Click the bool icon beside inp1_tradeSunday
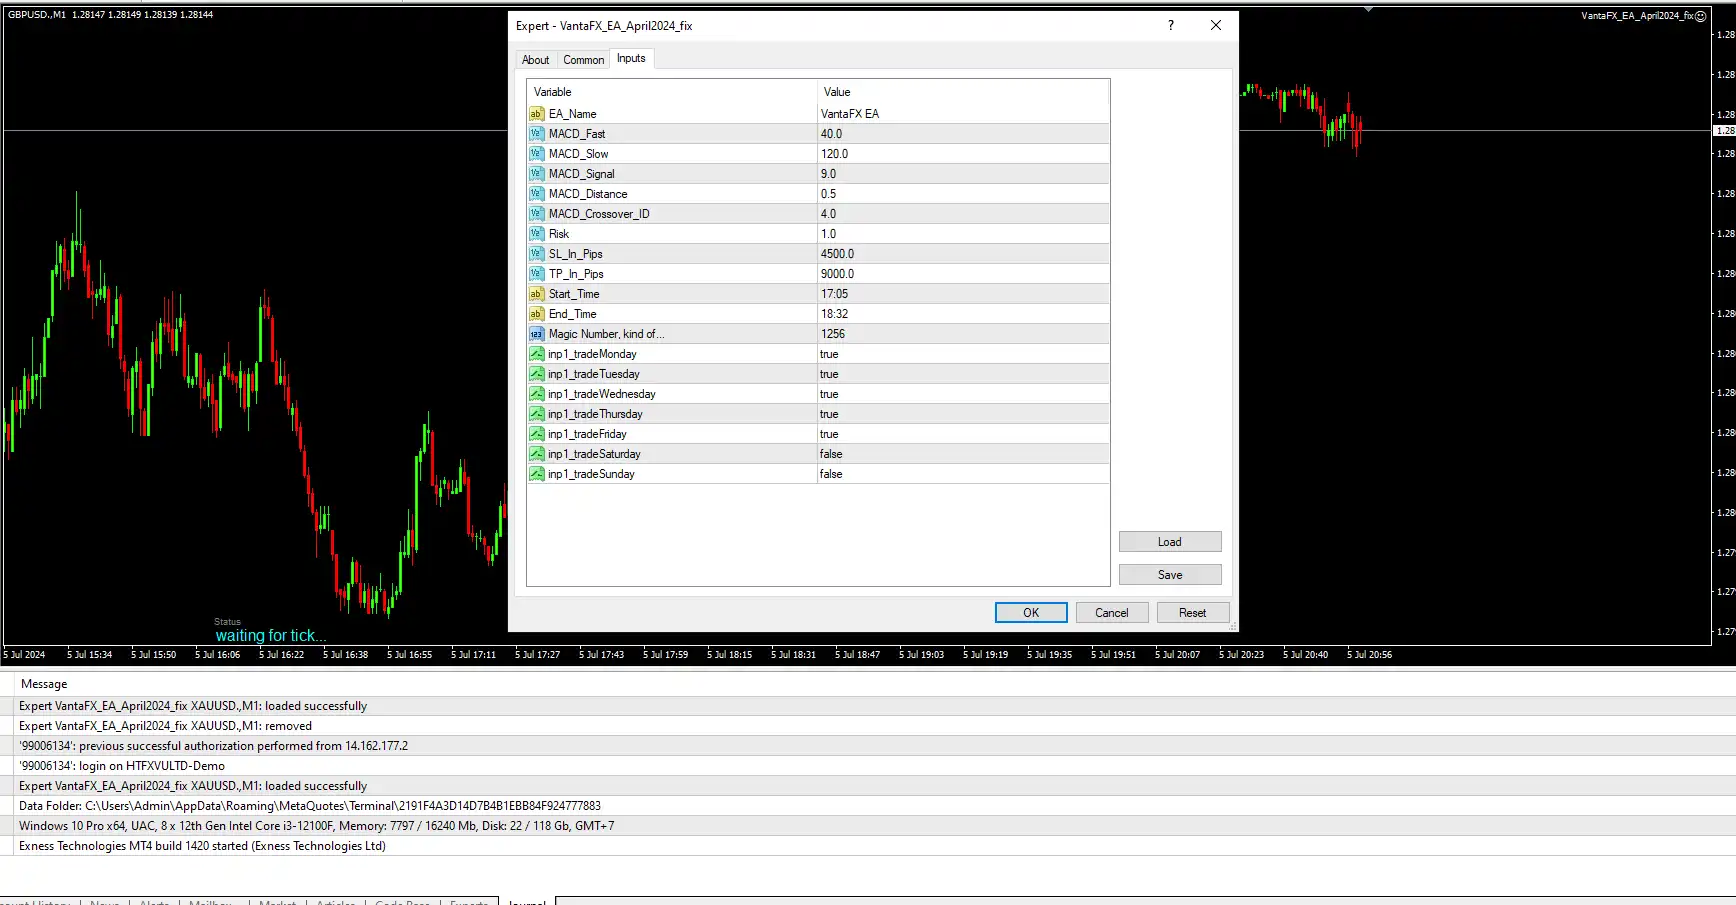This screenshot has height=905, width=1736. coord(537,474)
